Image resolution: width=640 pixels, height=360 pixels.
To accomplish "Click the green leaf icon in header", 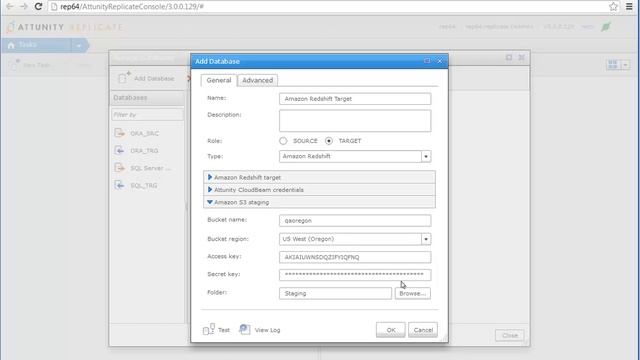I will [606, 27].
